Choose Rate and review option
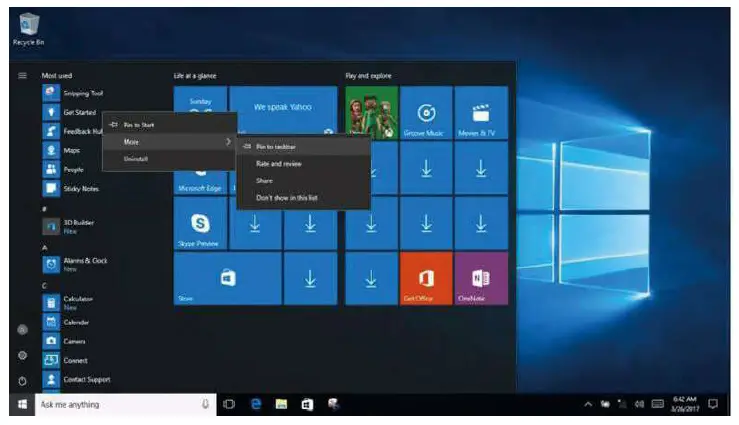Screen dimensions: 739x425 pos(304,163)
